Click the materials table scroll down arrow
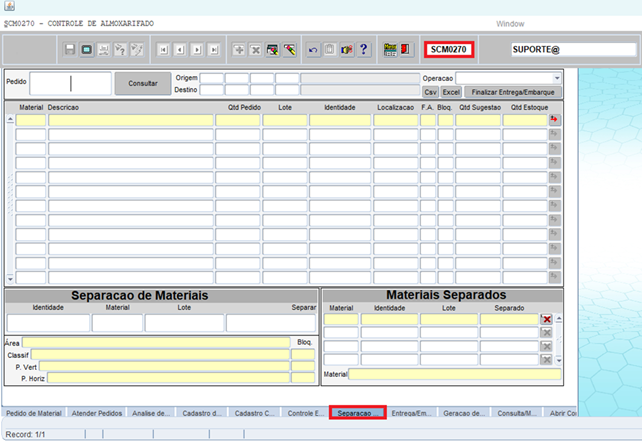Viewport: 642px width, 441px height. click(10, 279)
